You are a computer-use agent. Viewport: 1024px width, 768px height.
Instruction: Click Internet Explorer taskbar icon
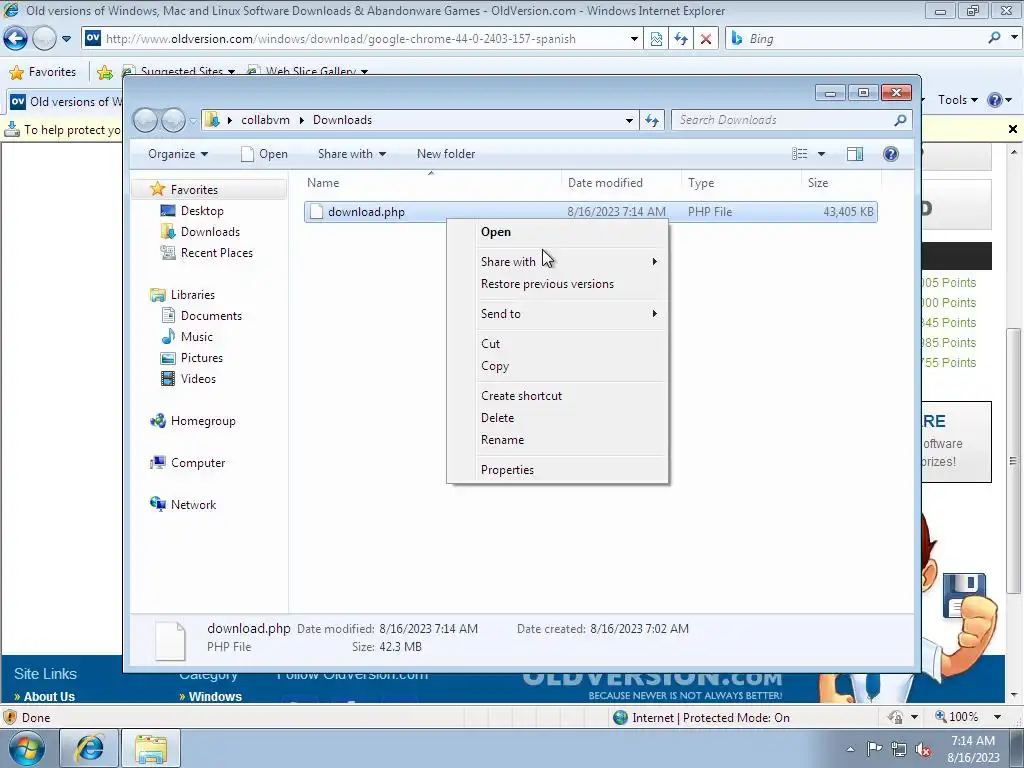(x=89, y=748)
